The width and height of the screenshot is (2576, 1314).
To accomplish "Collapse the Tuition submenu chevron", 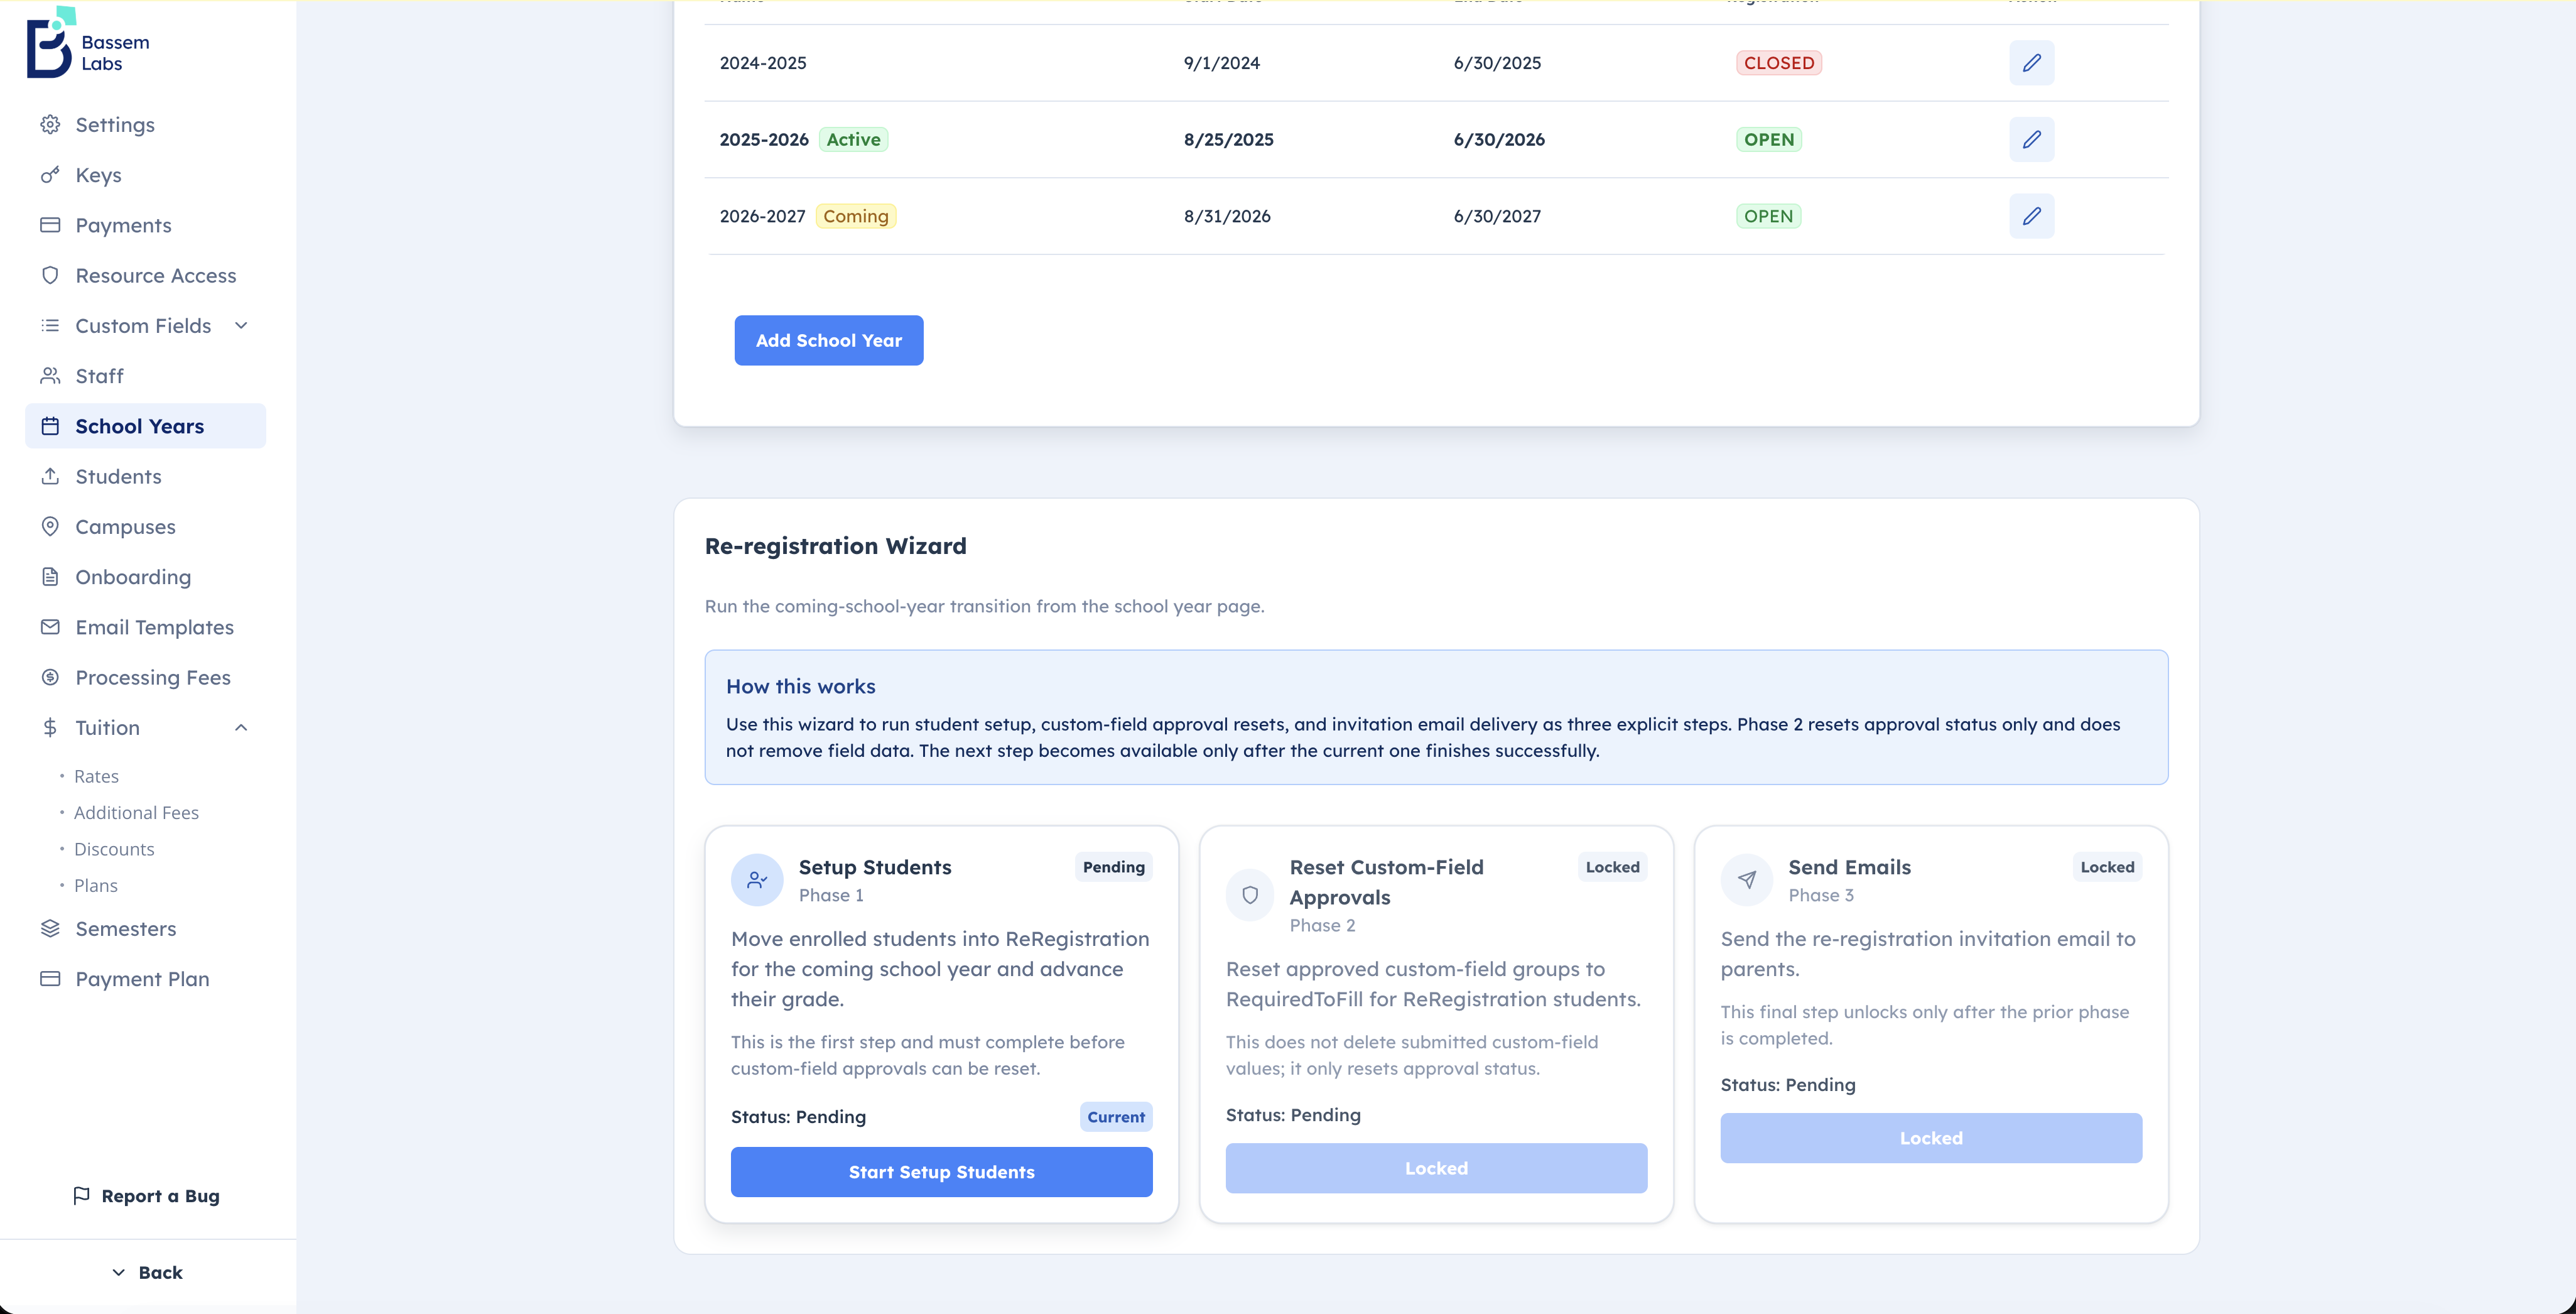I will tap(241, 728).
